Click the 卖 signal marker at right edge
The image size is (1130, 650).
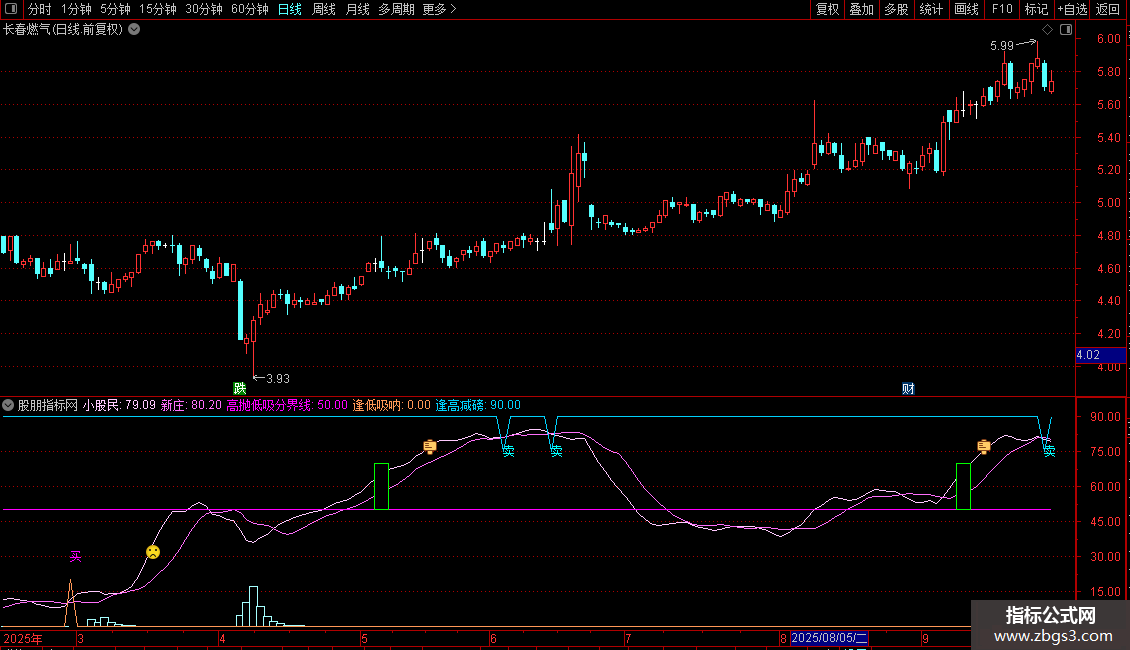tap(1049, 451)
